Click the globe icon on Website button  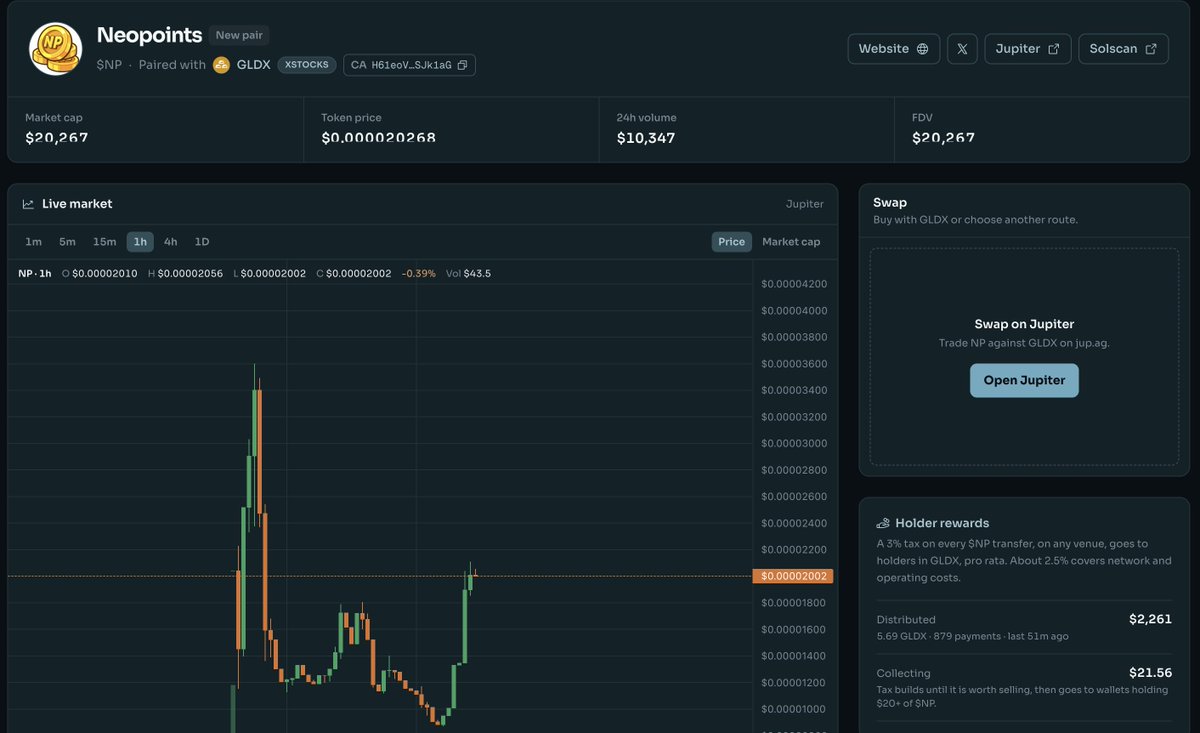922,49
